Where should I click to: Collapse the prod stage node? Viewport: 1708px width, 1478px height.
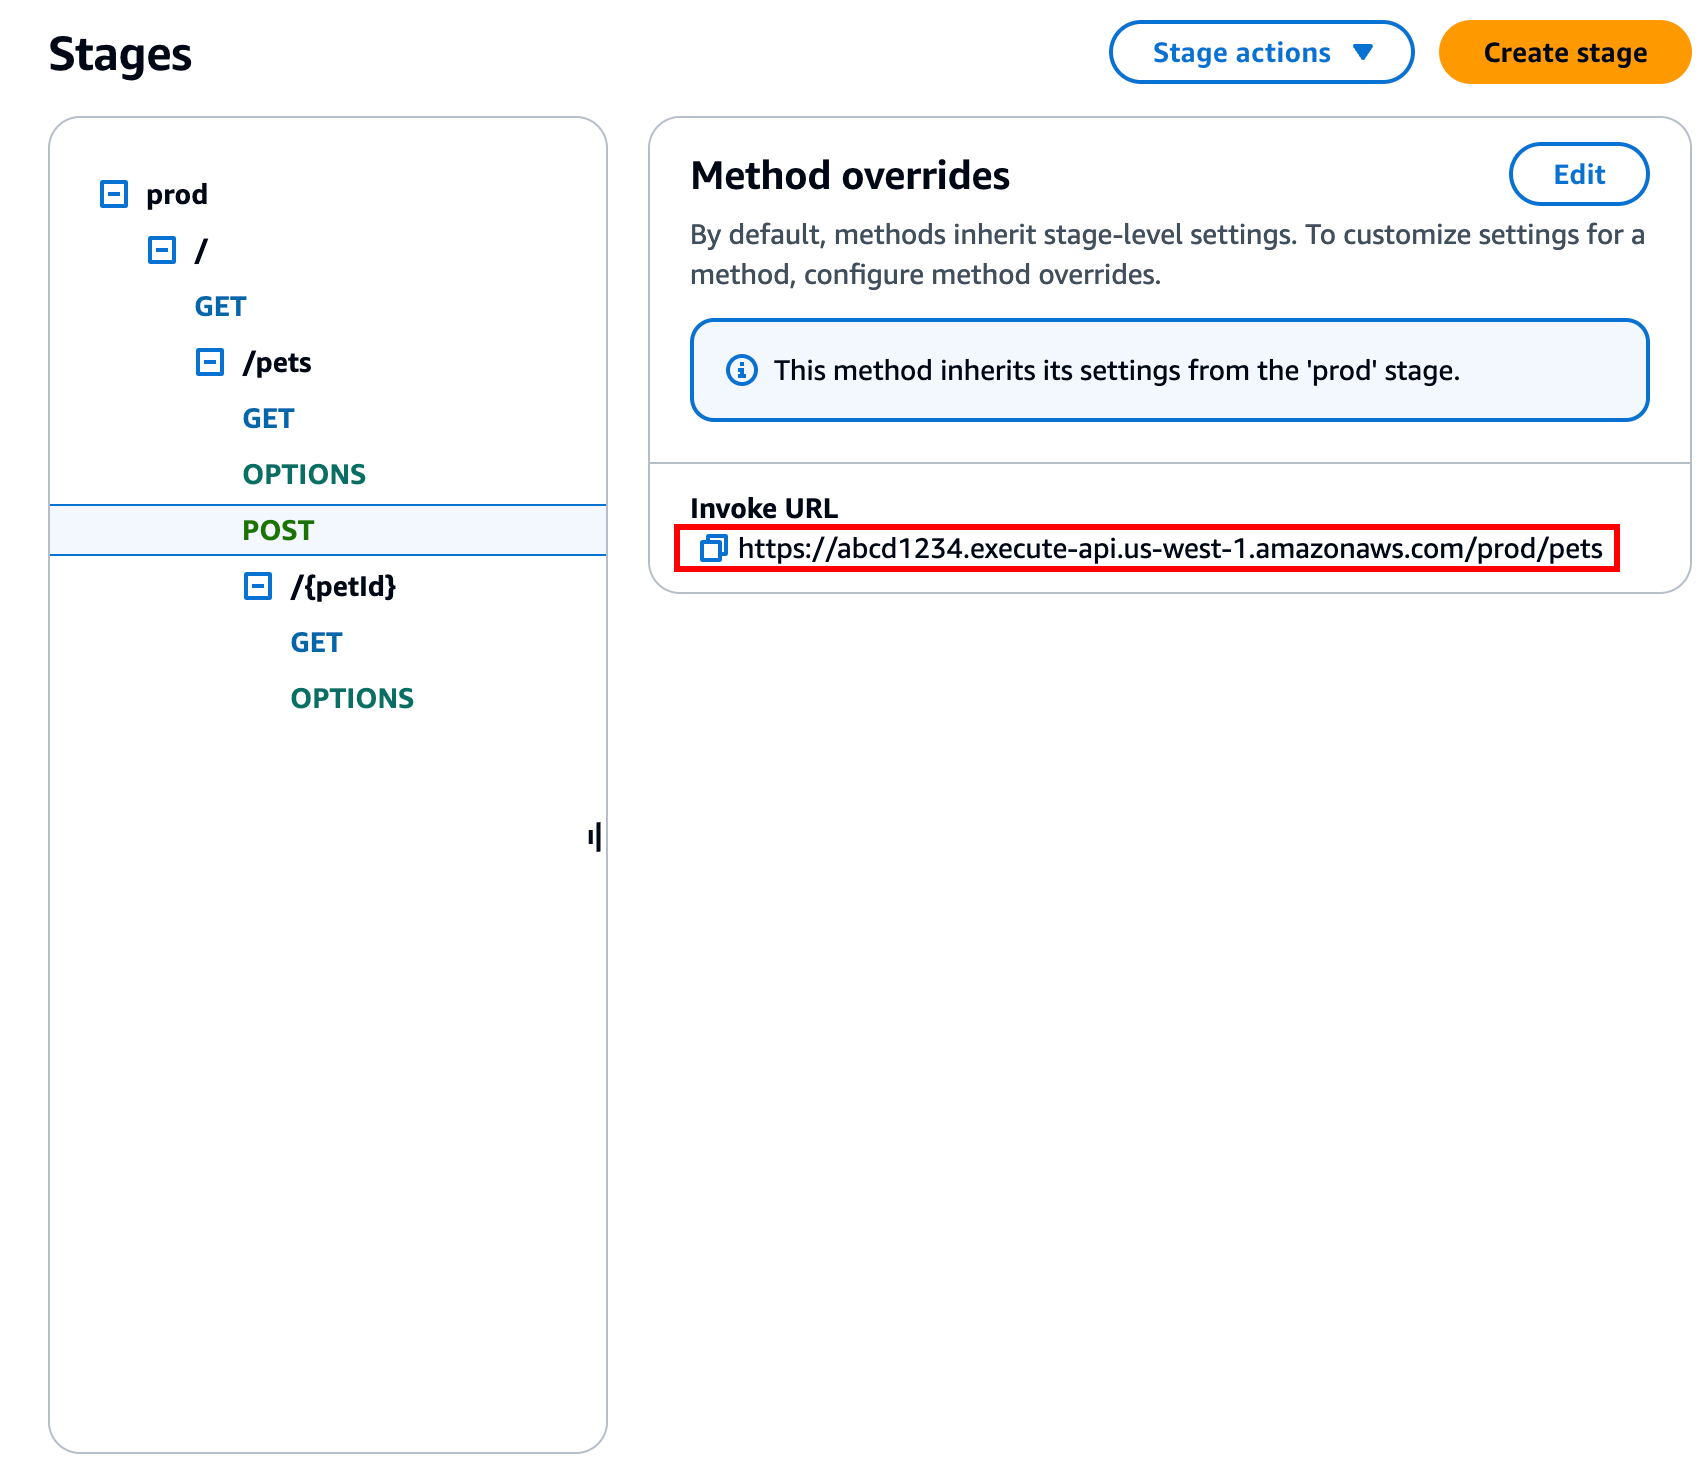(113, 193)
